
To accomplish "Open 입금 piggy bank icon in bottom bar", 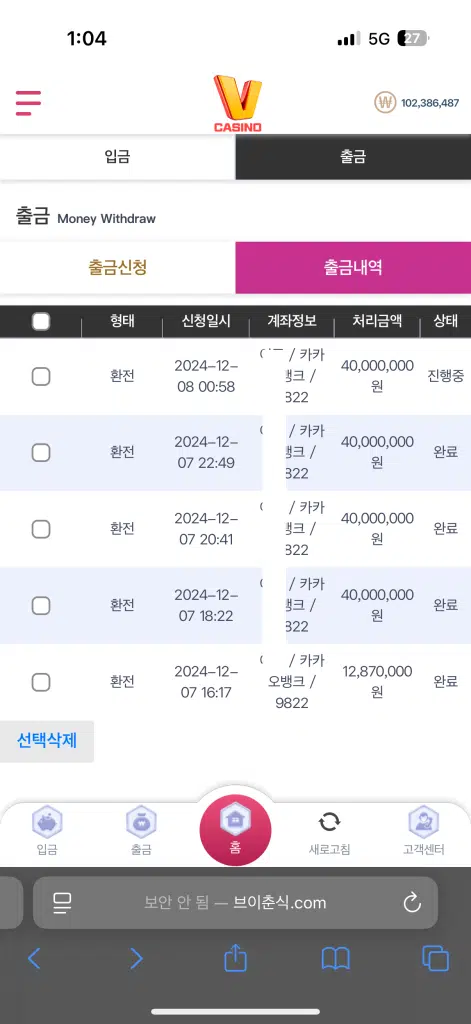I will tap(47, 822).
